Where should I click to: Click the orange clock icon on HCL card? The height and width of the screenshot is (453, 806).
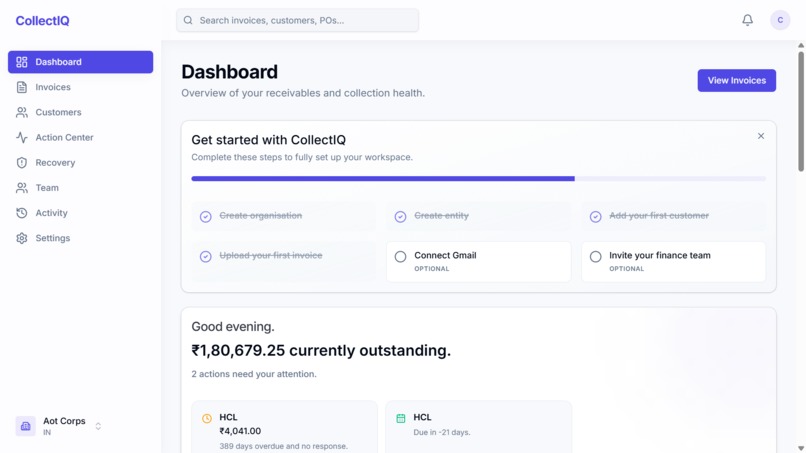click(x=207, y=418)
